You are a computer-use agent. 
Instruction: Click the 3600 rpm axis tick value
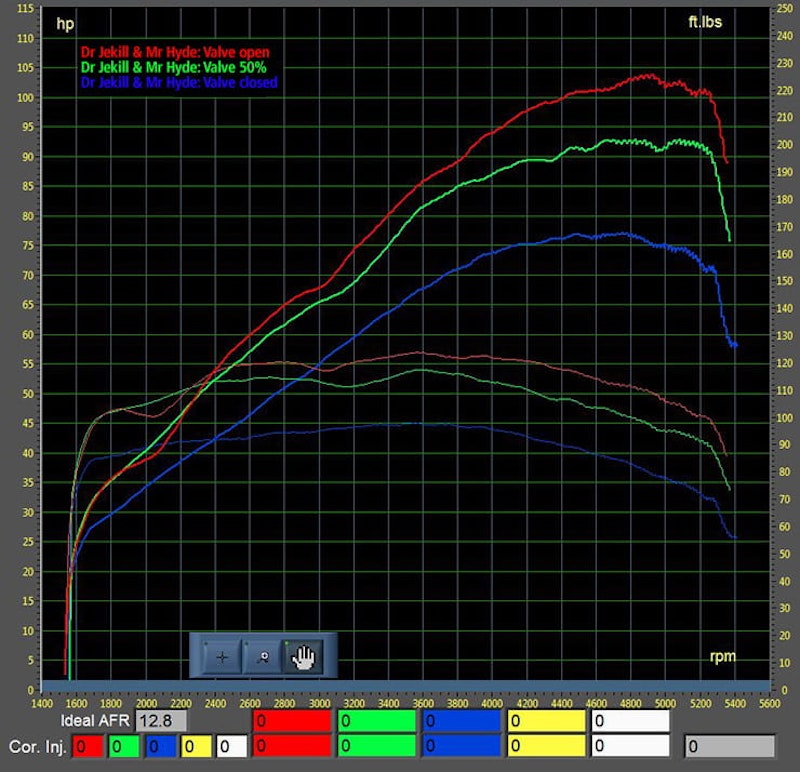423,704
